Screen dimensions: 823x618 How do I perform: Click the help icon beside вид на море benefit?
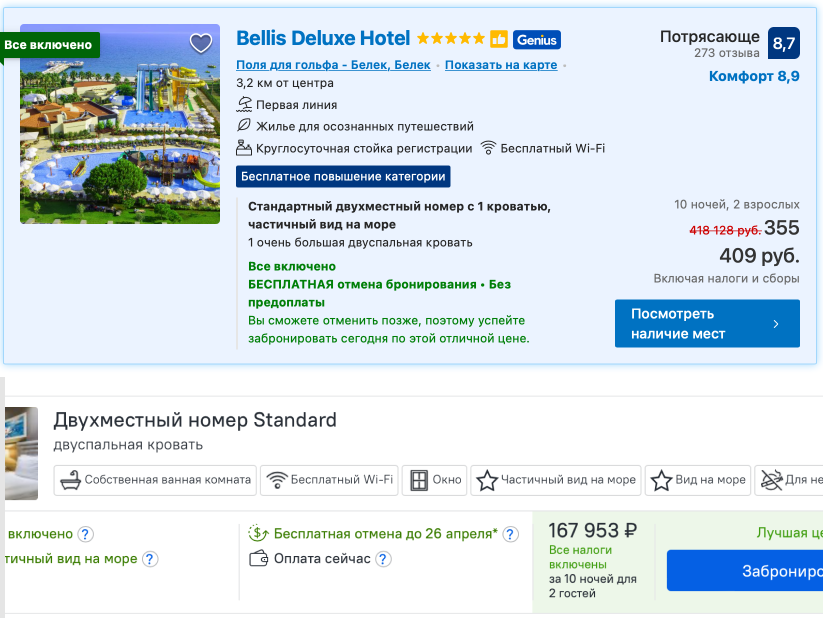point(150,559)
